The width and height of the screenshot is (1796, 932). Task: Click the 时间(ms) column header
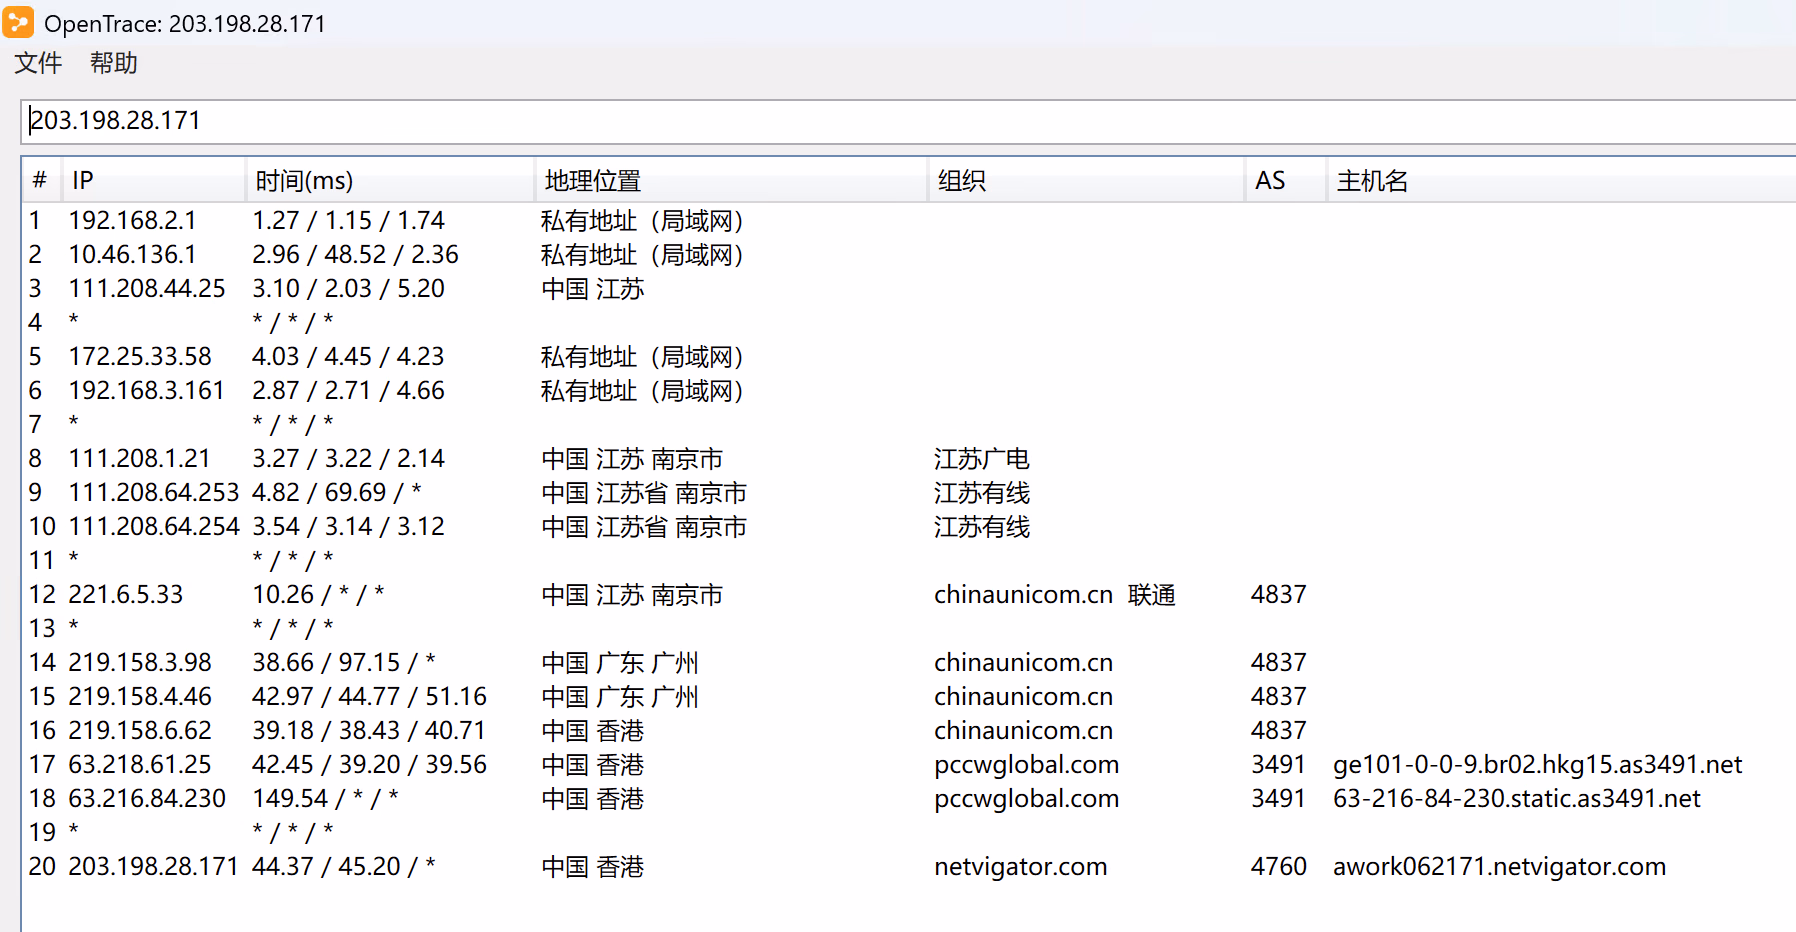(304, 181)
